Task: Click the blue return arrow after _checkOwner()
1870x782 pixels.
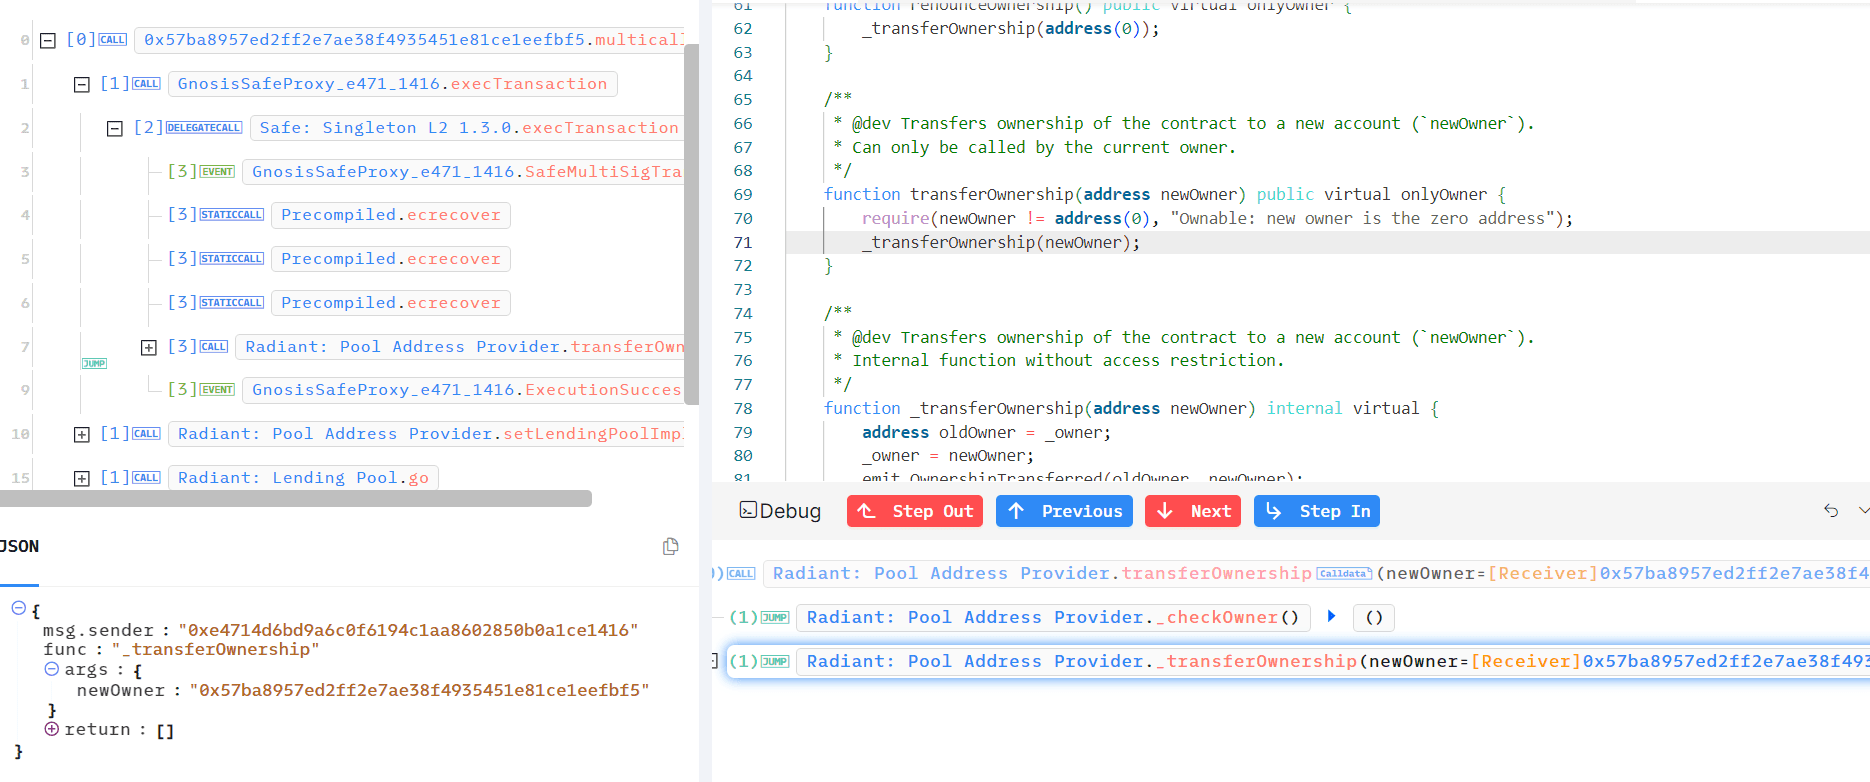Action: [1331, 616]
